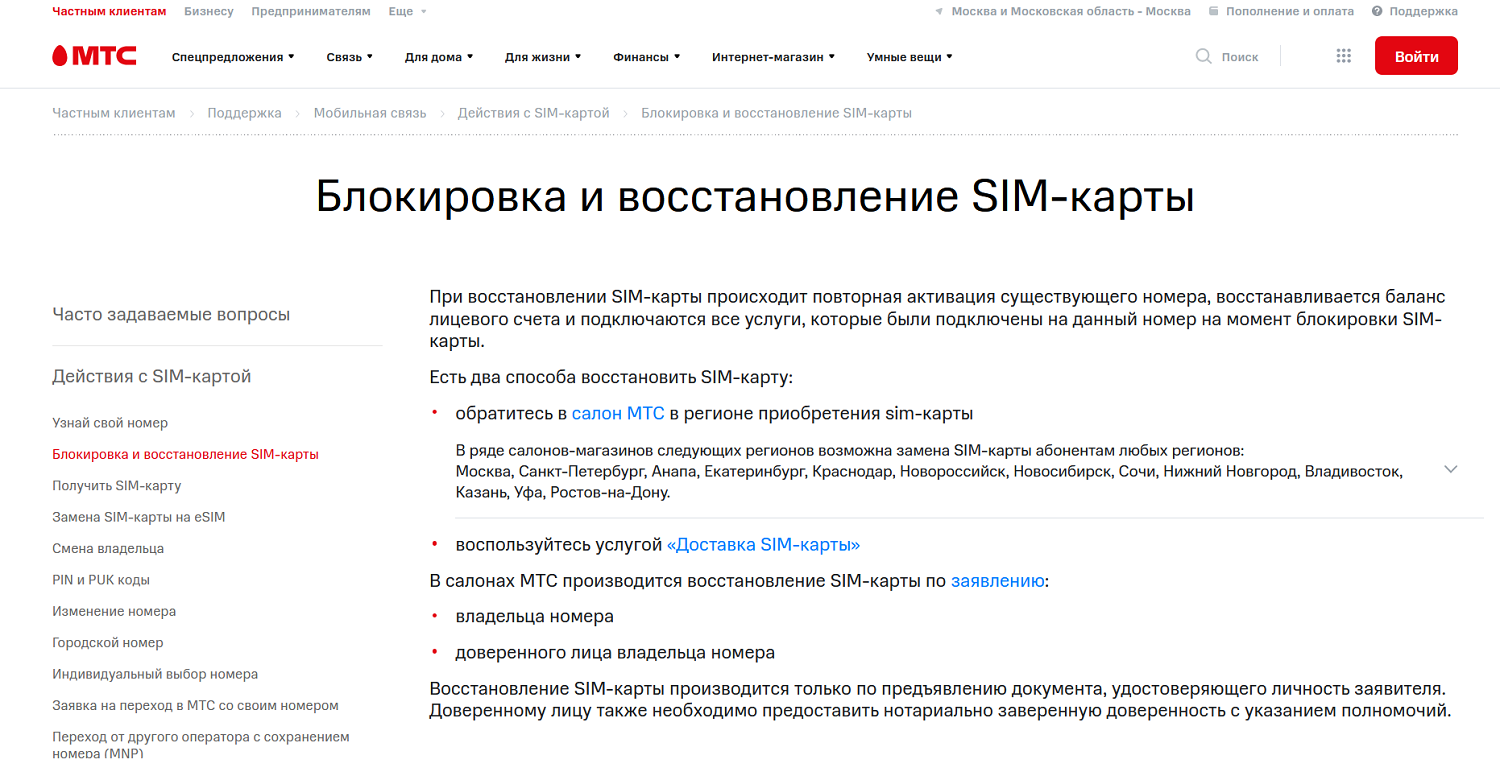This screenshot has height=776, width=1500.
Task: Click the location arrow icon near Москва
Action: coord(939,12)
